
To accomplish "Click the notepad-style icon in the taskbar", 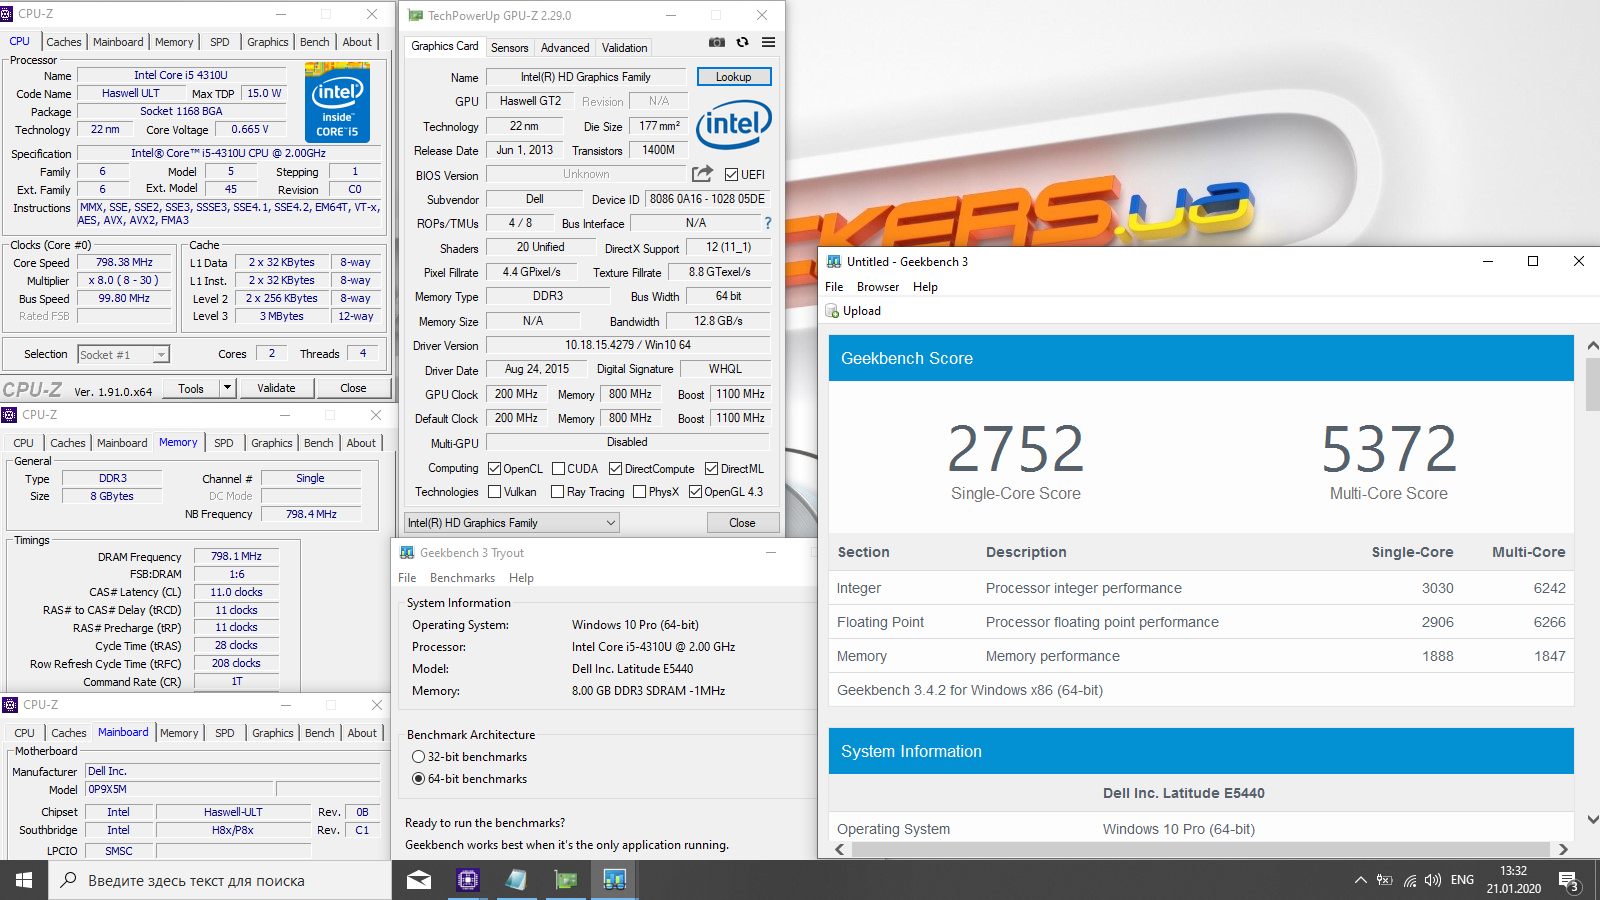I will [x=516, y=880].
